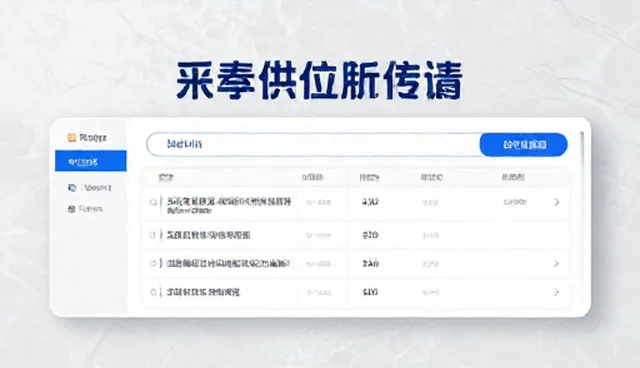The image size is (640, 368).
Task: Focus the rounded search input field
Action: tap(313, 144)
